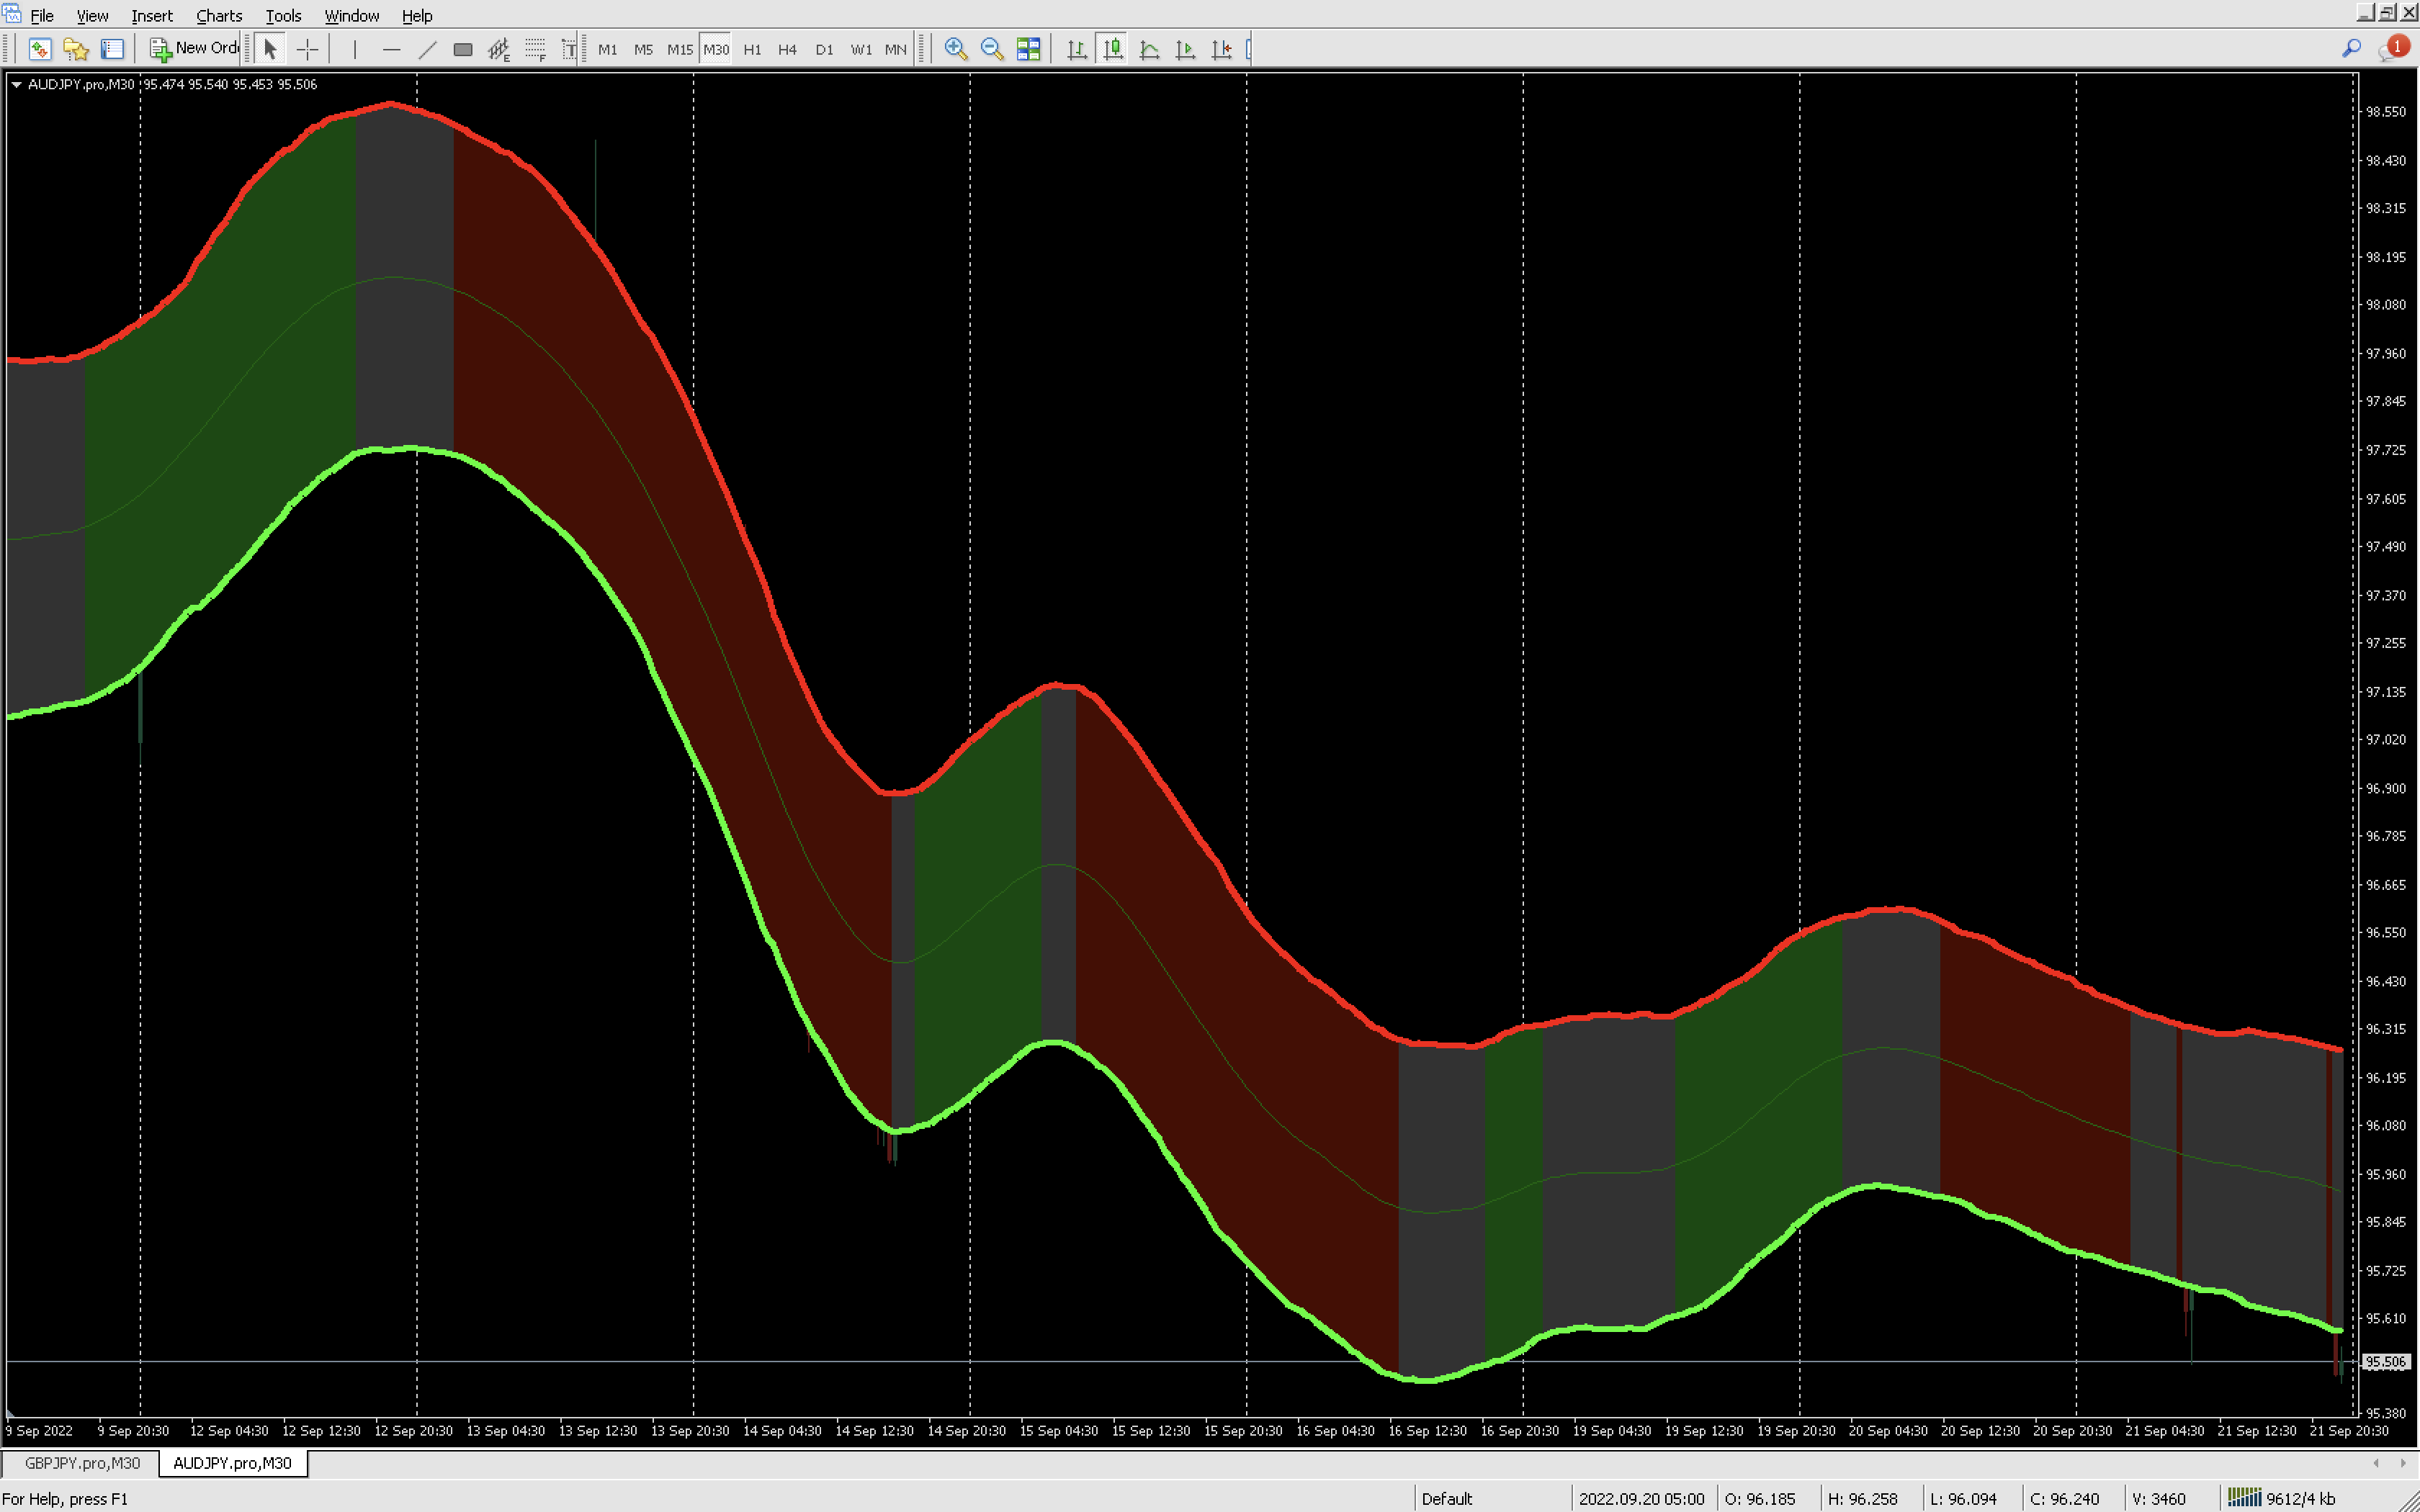
Task: Toggle the chart auto scroll button
Action: click(1185, 49)
